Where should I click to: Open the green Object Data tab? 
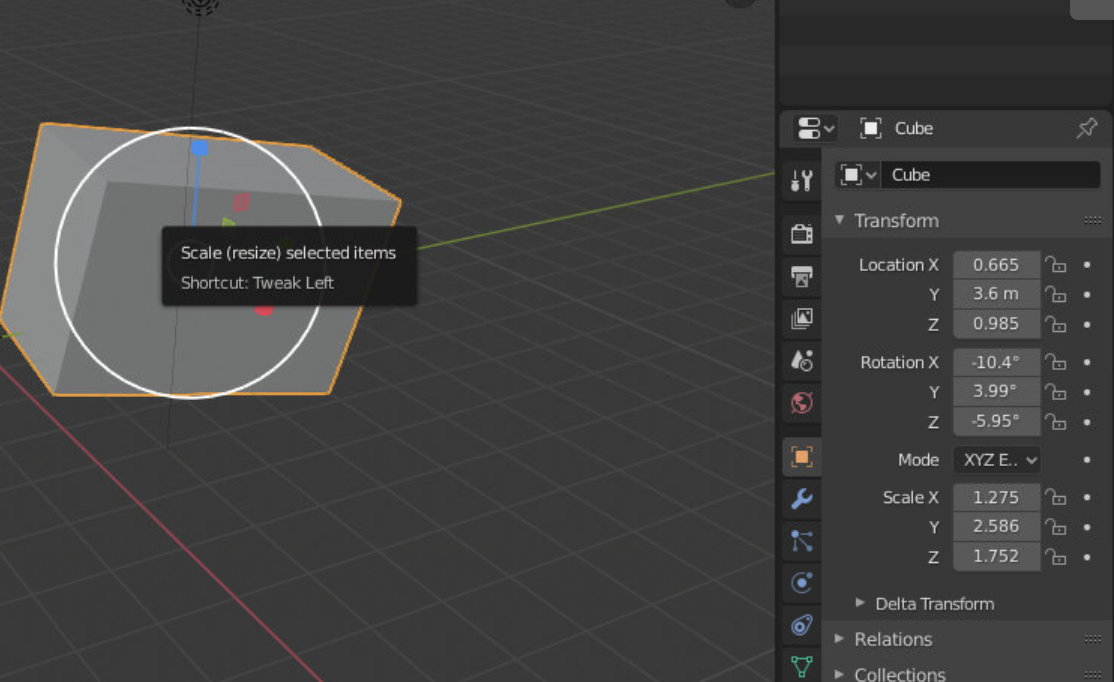click(801, 666)
